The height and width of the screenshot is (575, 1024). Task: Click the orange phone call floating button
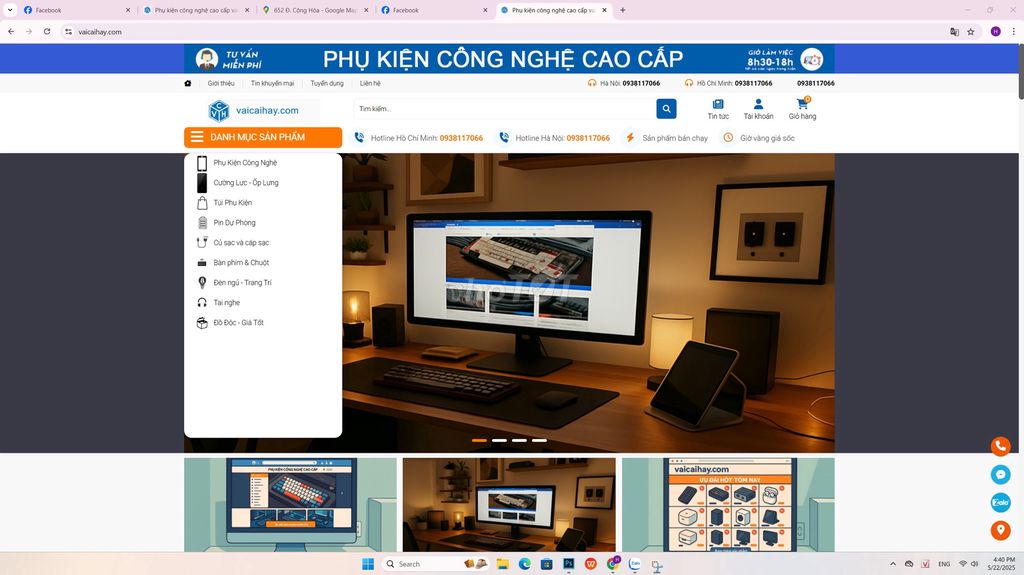(1000, 446)
